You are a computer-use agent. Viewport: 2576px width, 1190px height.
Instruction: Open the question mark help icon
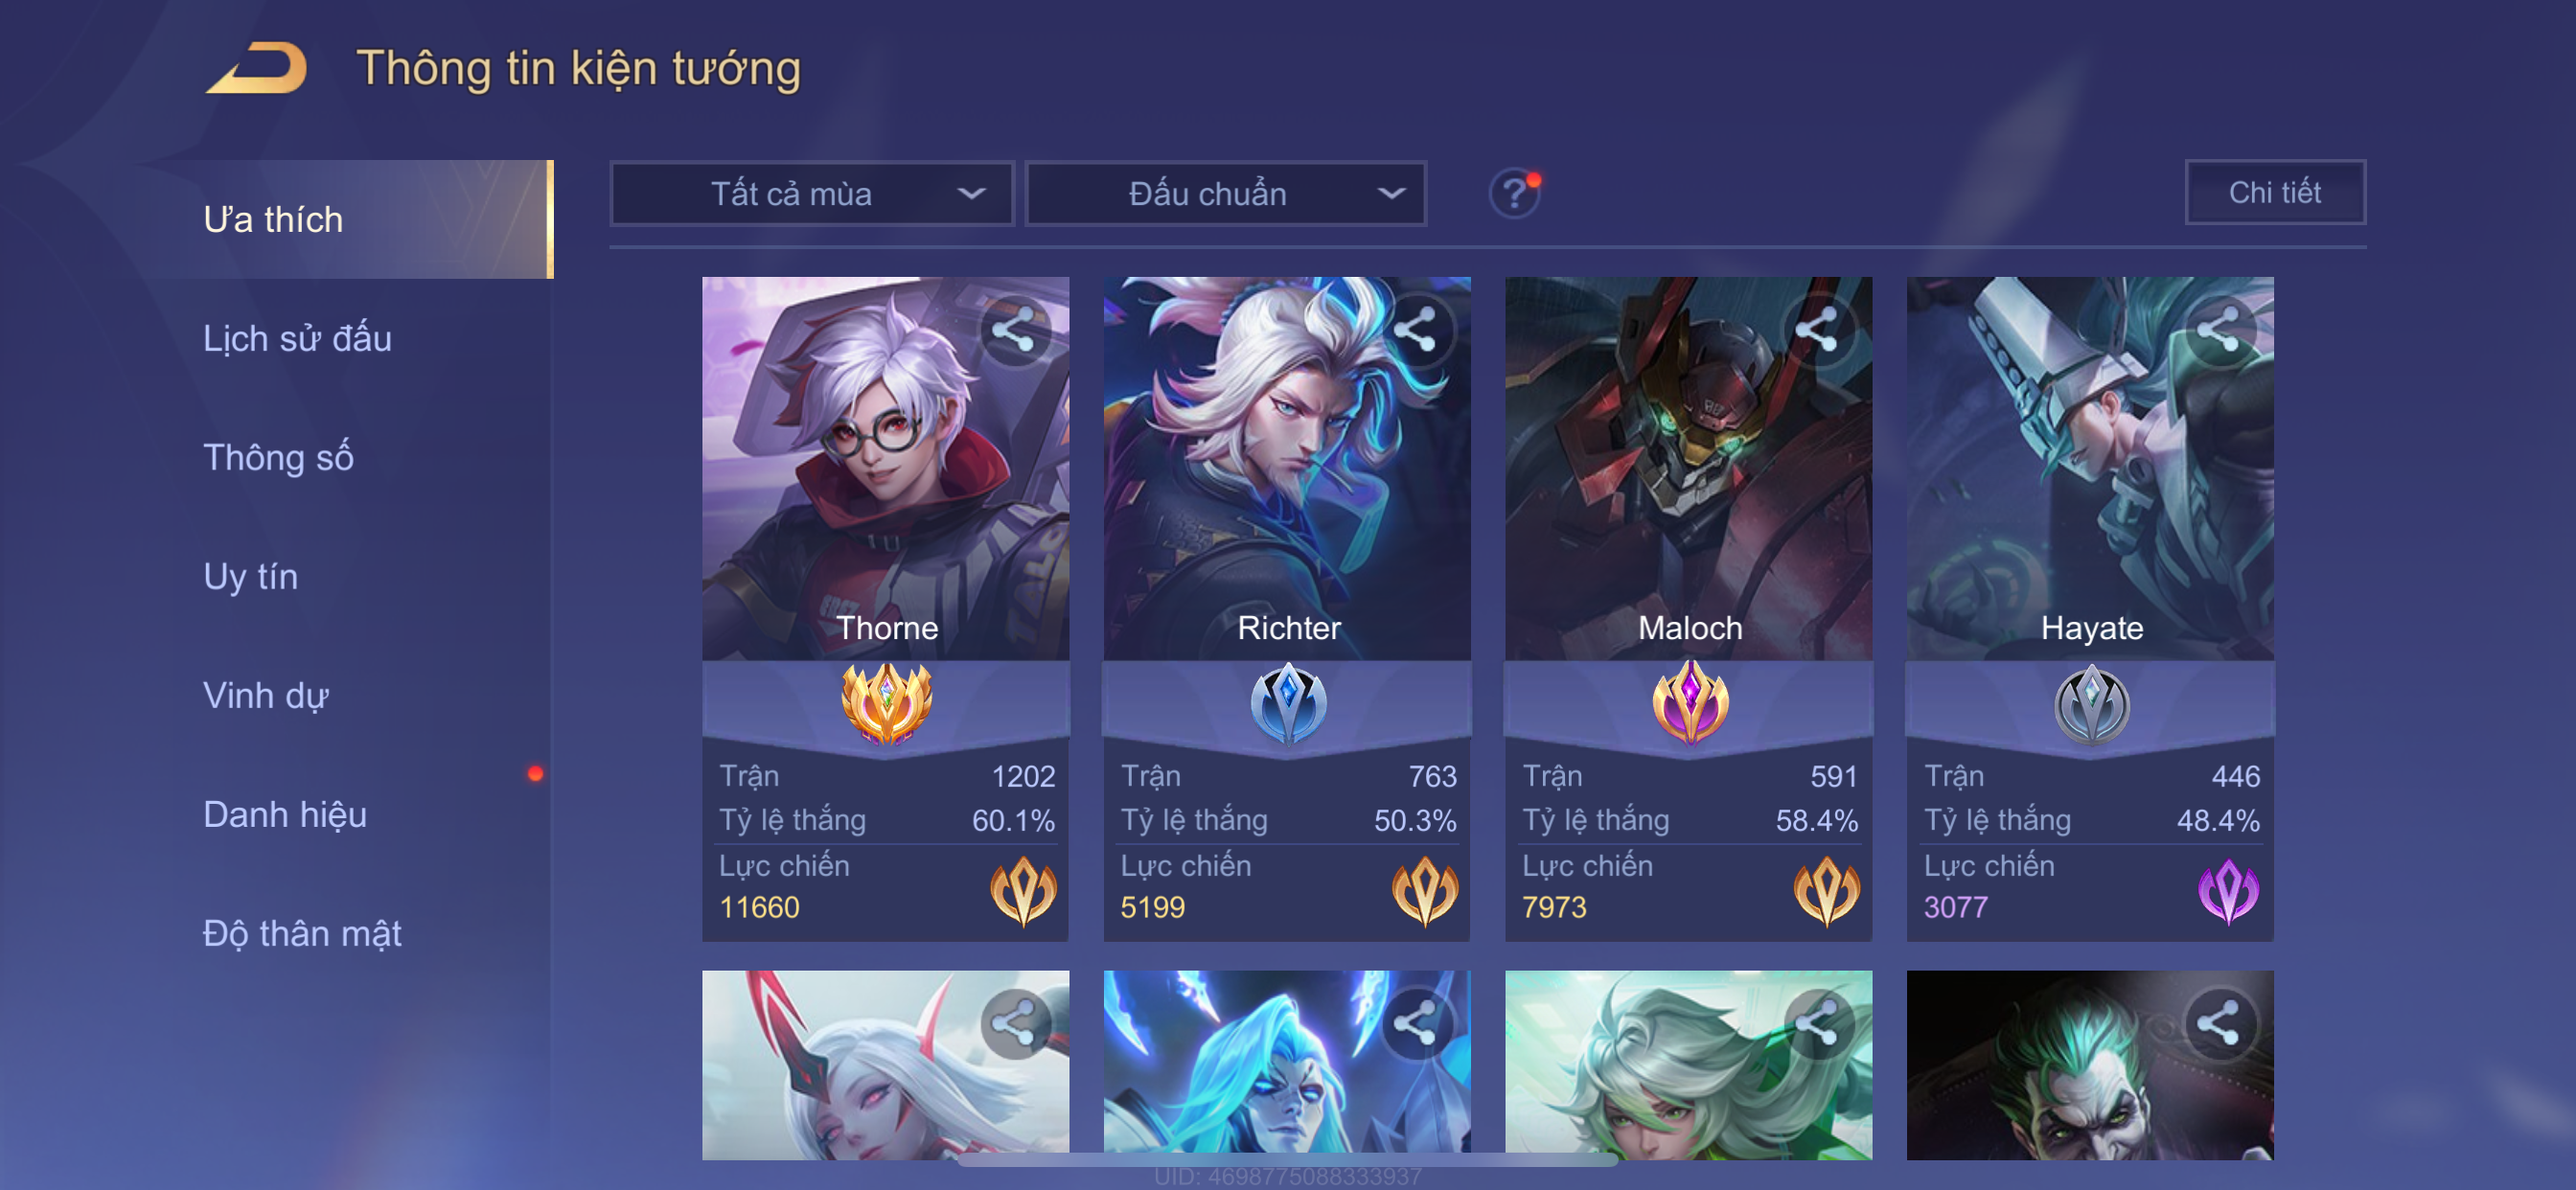click(1514, 193)
